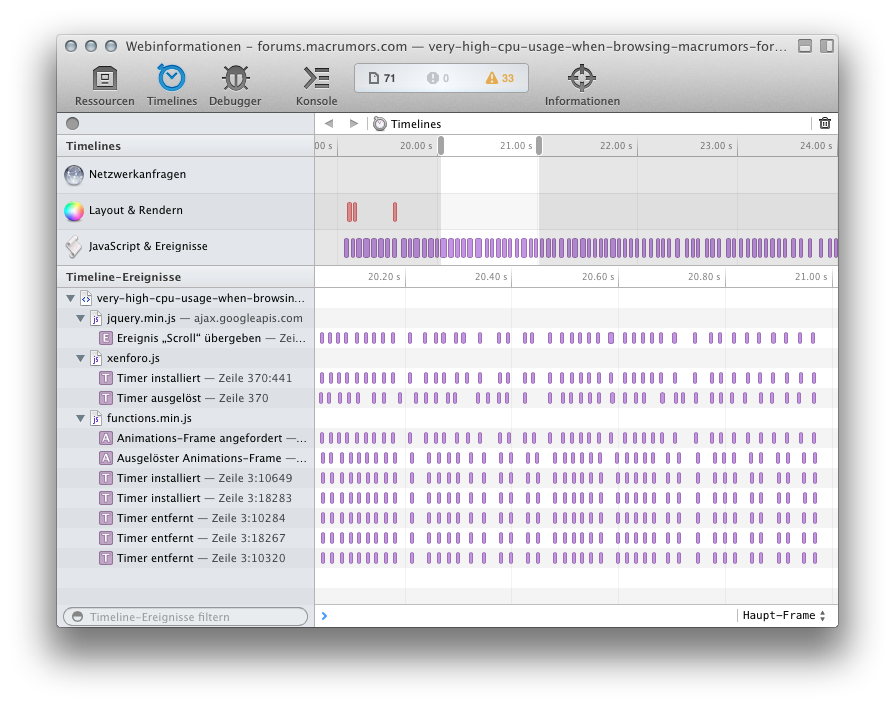Open the Debugger panel
The height and width of the screenshot is (706, 895).
(235, 86)
